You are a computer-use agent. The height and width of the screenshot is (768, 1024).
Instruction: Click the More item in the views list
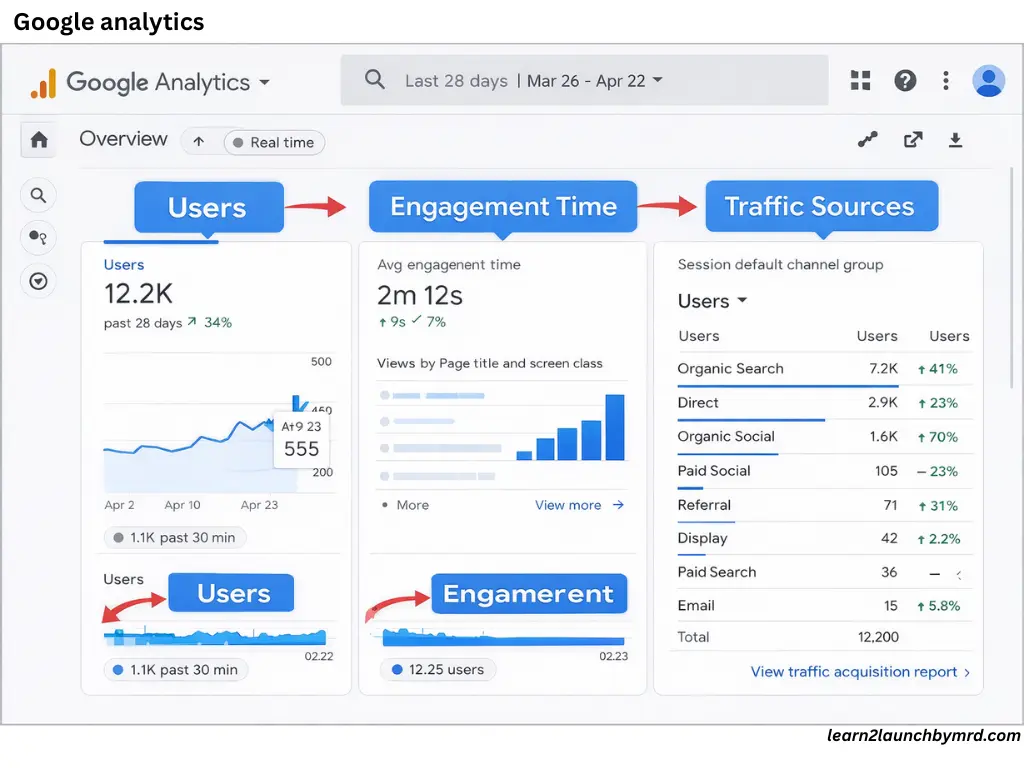pos(412,505)
